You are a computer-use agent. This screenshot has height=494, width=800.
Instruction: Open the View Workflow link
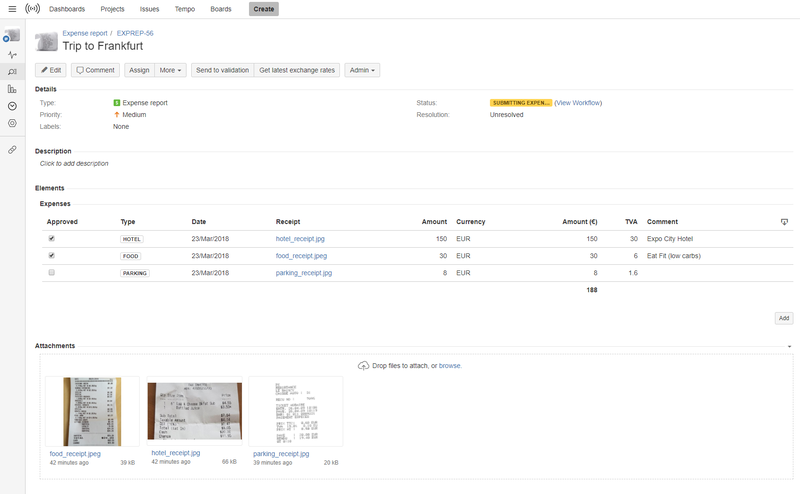click(x=579, y=102)
